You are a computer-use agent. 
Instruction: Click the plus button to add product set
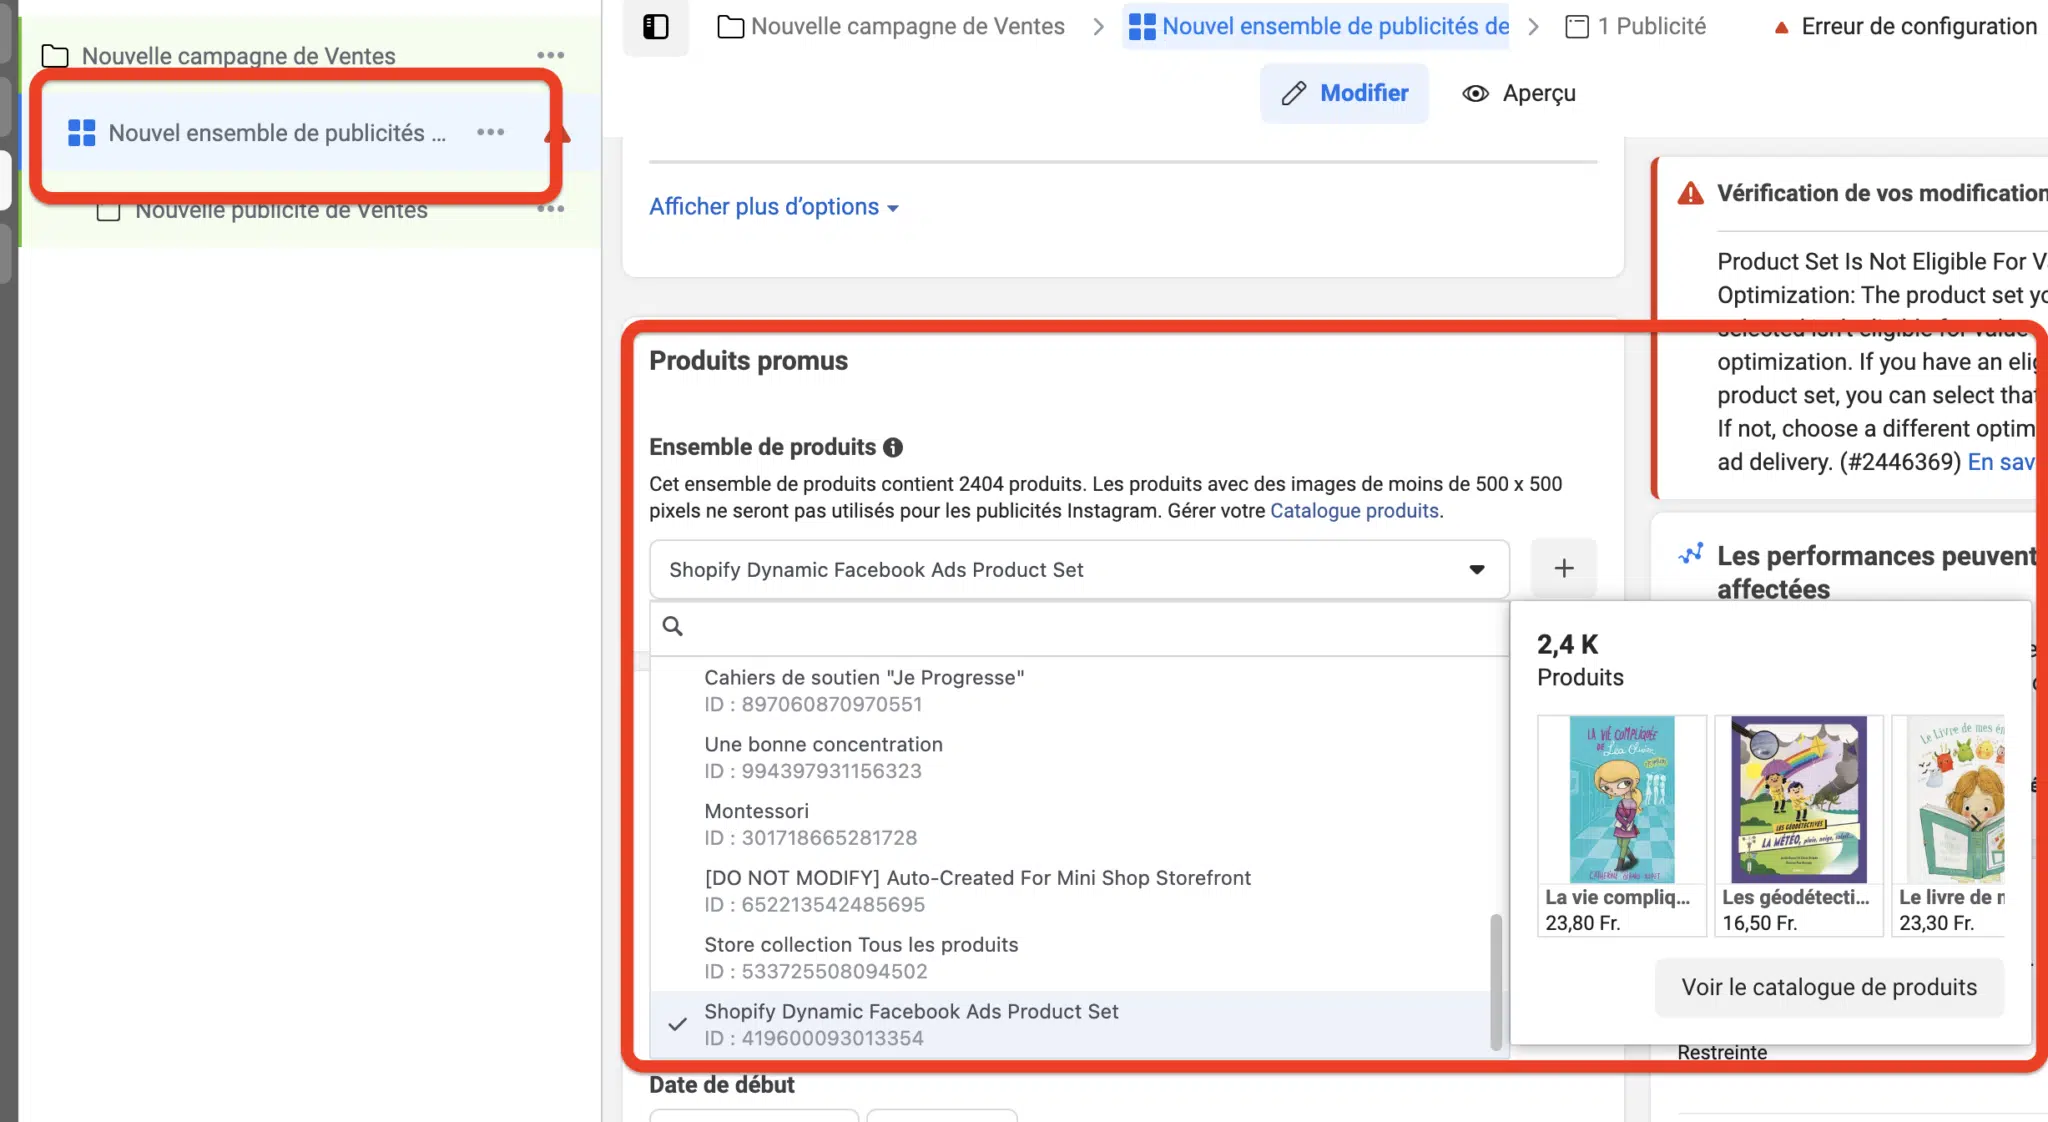1564,568
